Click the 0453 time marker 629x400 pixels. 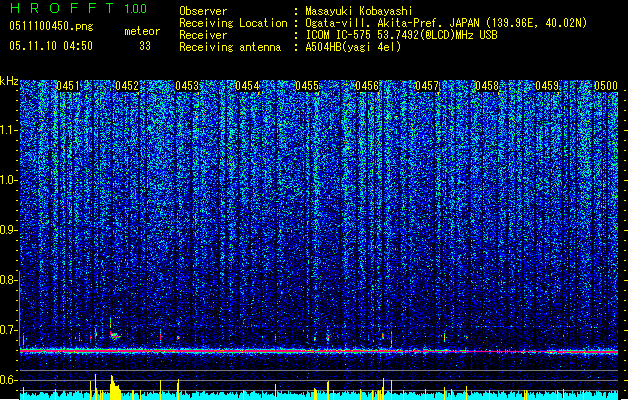187,86
